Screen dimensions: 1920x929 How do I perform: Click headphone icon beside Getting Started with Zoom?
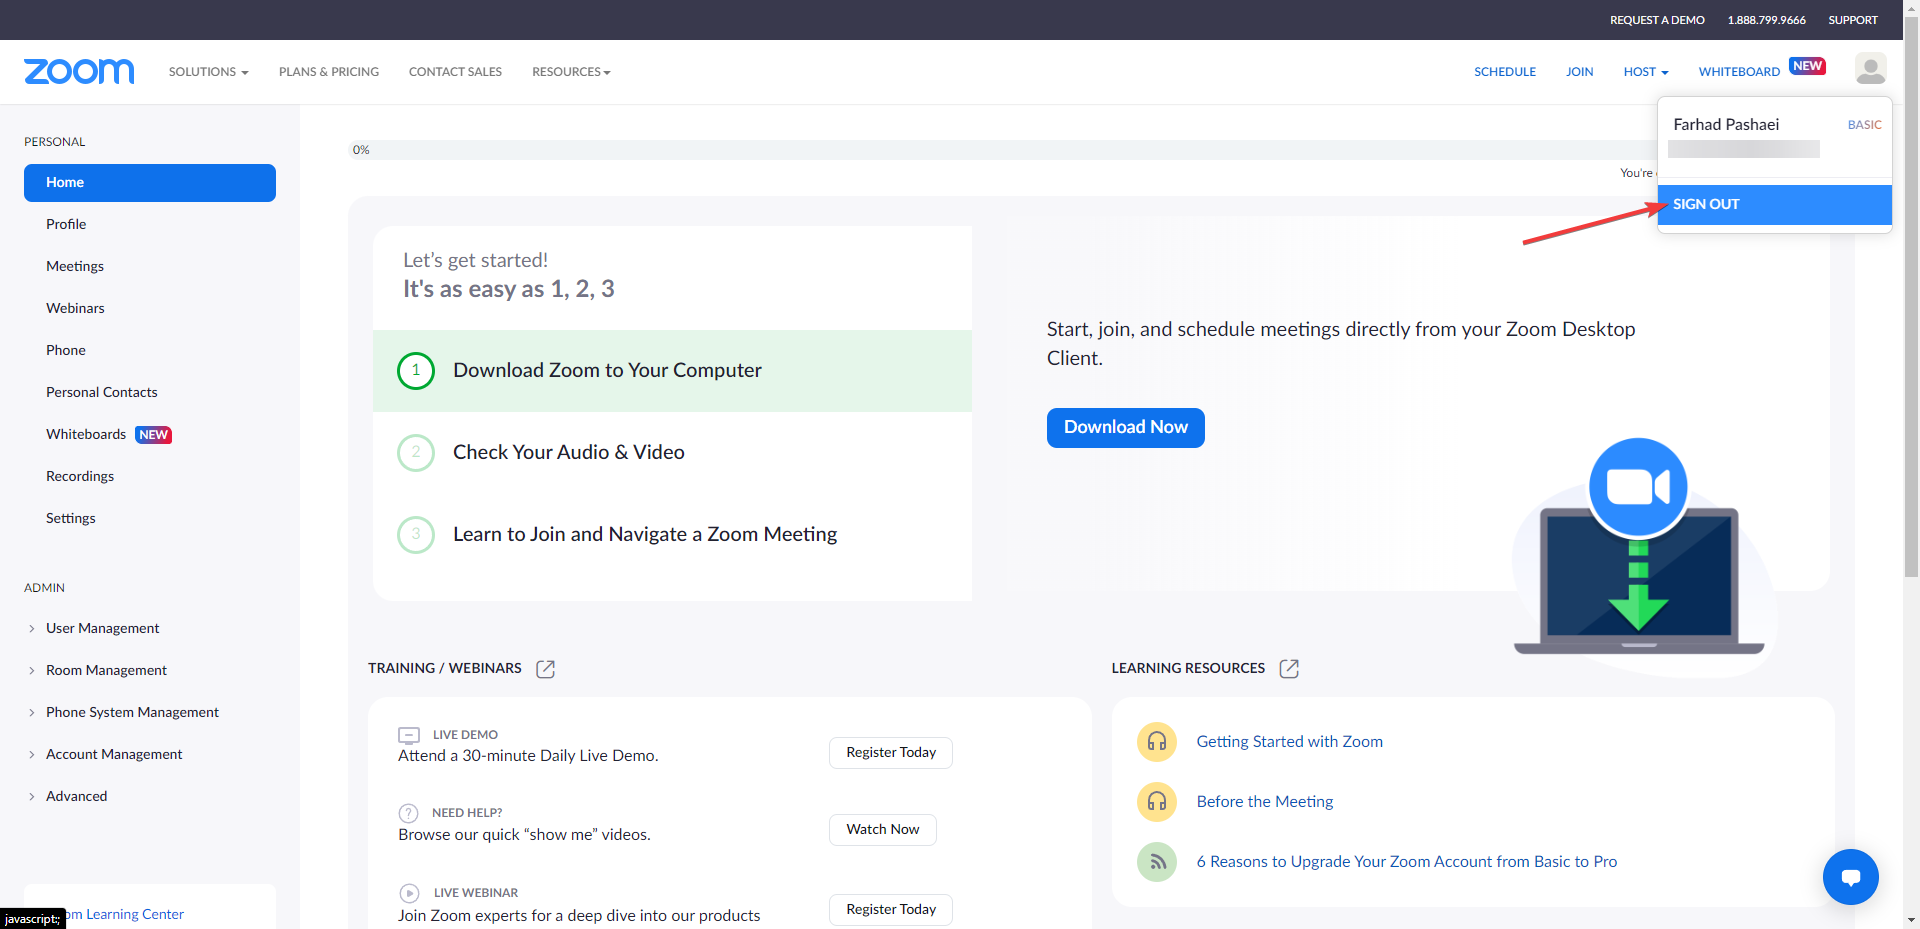coord(1157,741)
